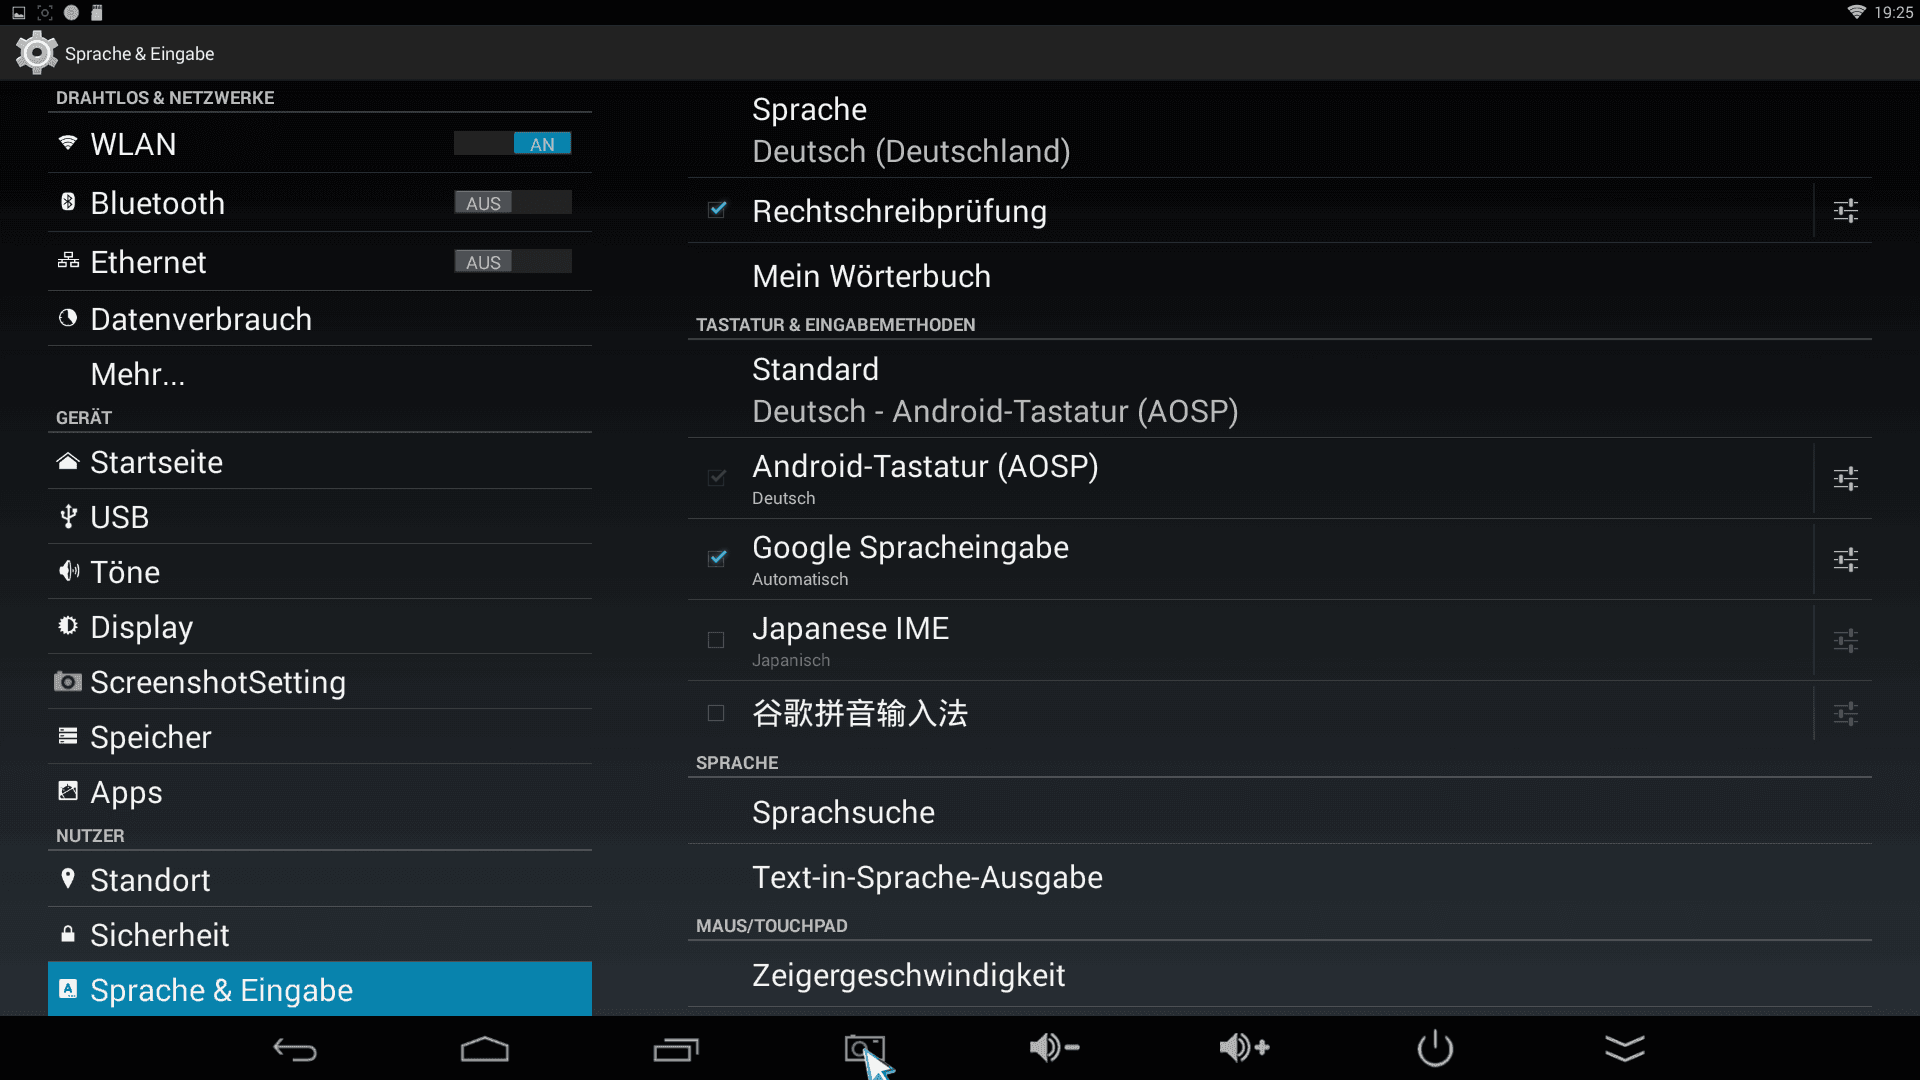Open Google Spracheingabe settings icon

tap(1845, 560)
